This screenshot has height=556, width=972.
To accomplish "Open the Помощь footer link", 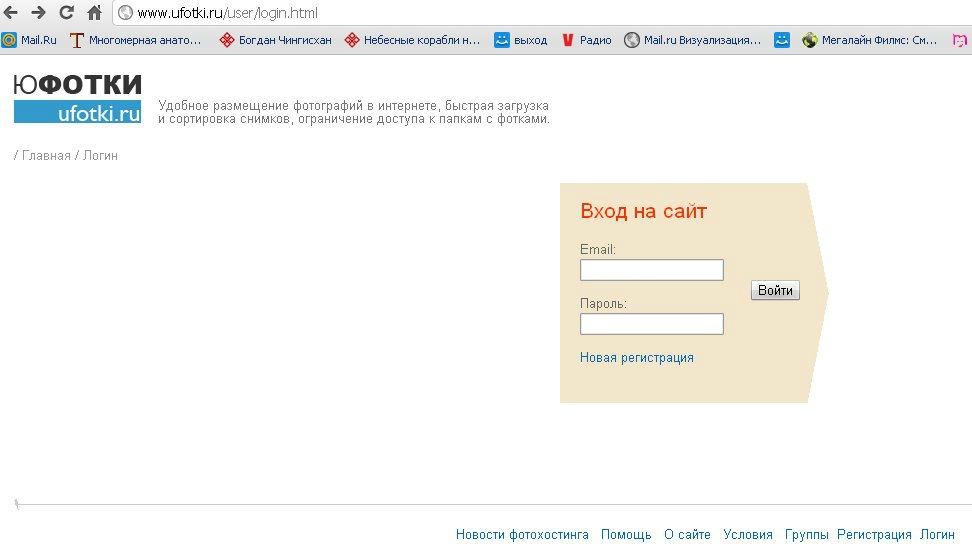I will point(626,535).
